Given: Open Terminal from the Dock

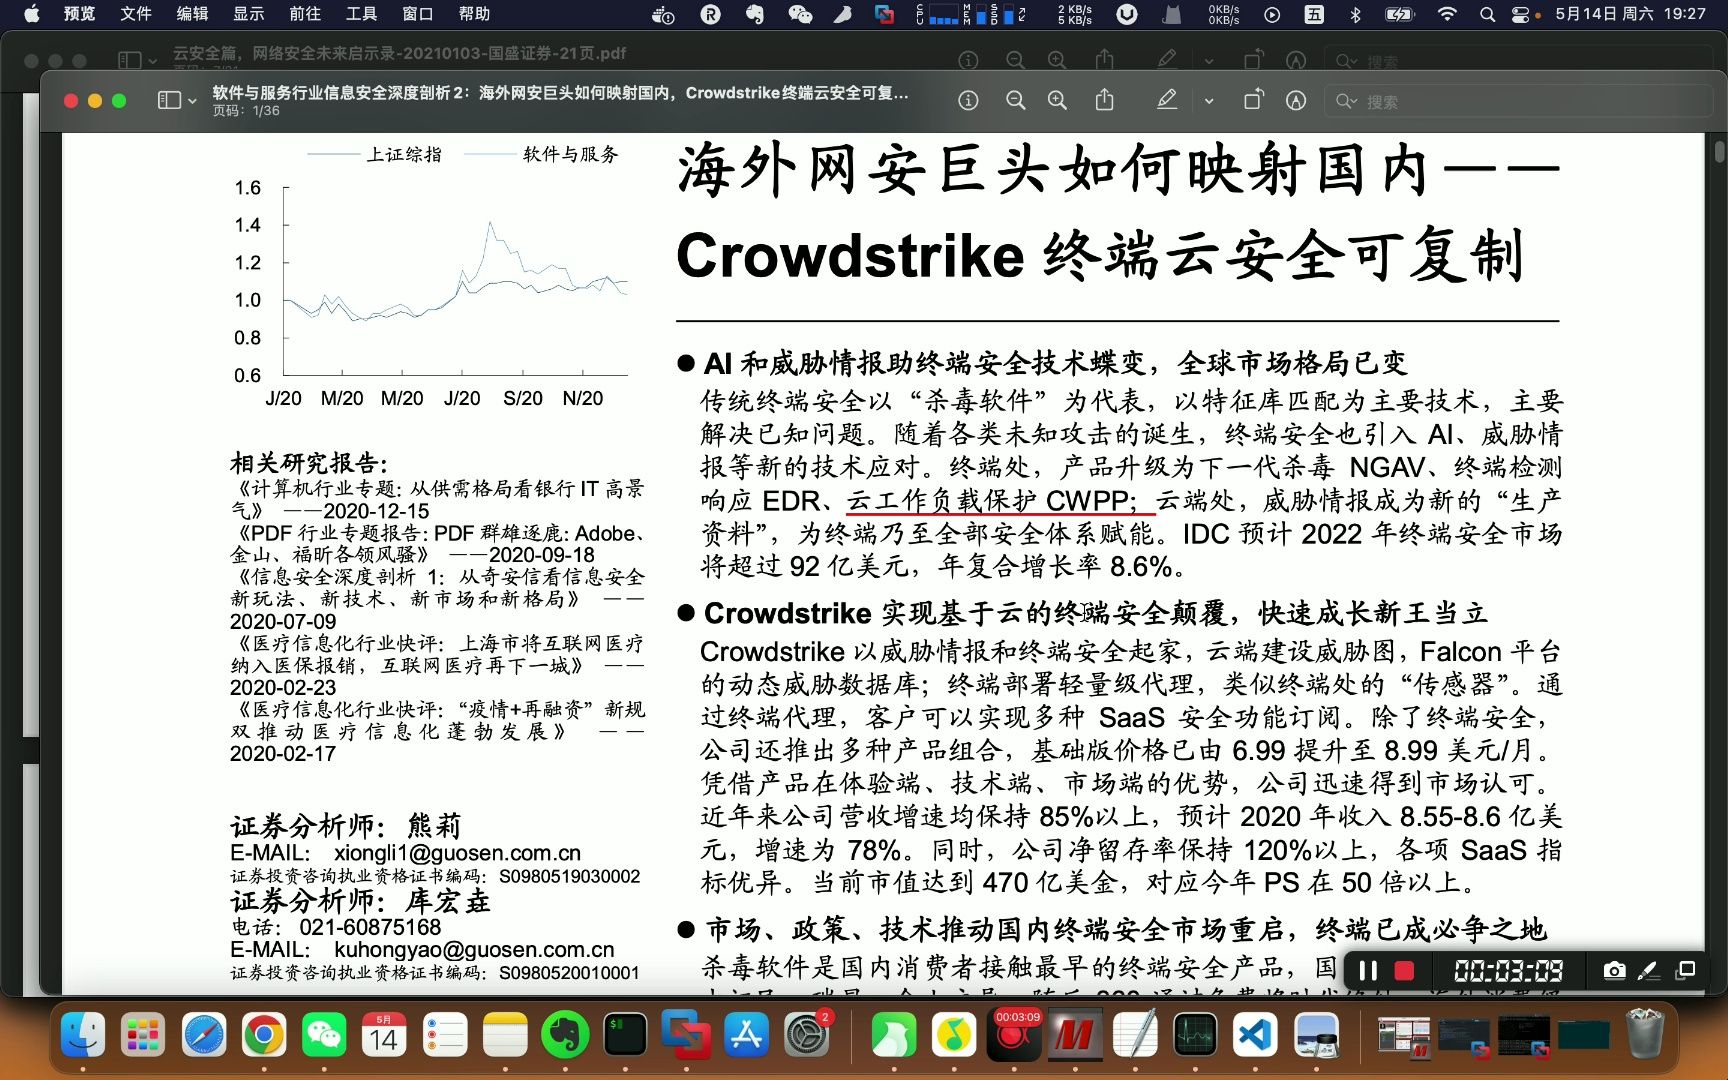Looking at the screenshot, I should point(626,1035).
